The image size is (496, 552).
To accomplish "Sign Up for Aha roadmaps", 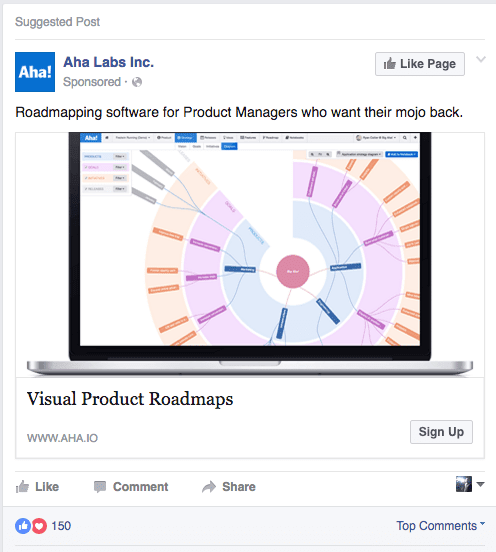I will pos(441,432).
